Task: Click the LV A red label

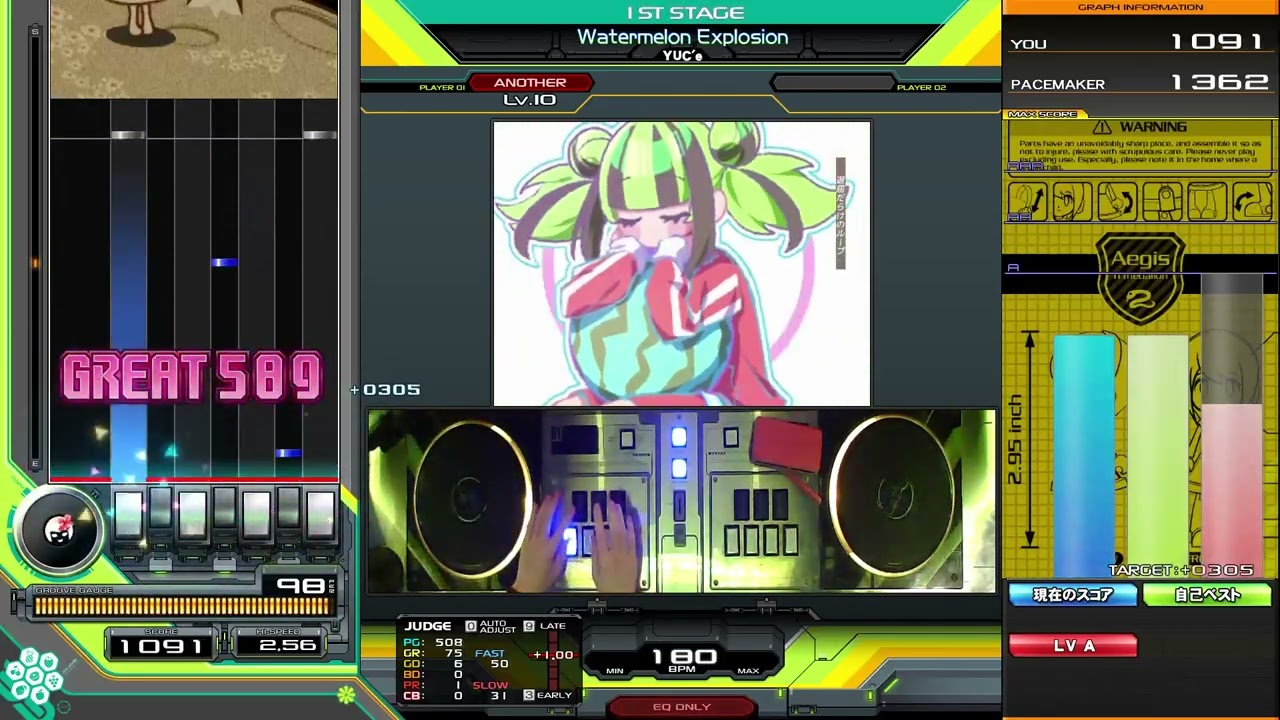Action: click(x=1073, y=646)
